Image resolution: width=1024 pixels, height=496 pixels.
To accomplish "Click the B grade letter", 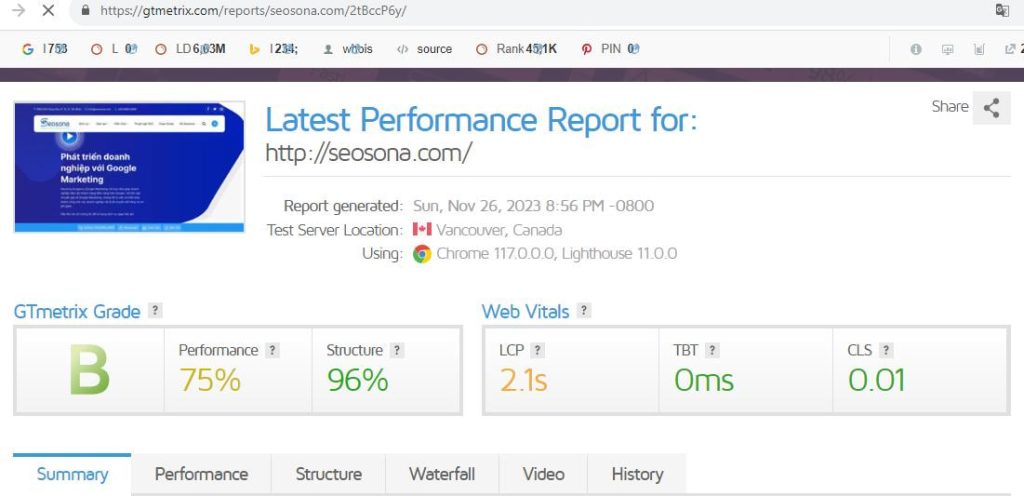I will (89, 370).
